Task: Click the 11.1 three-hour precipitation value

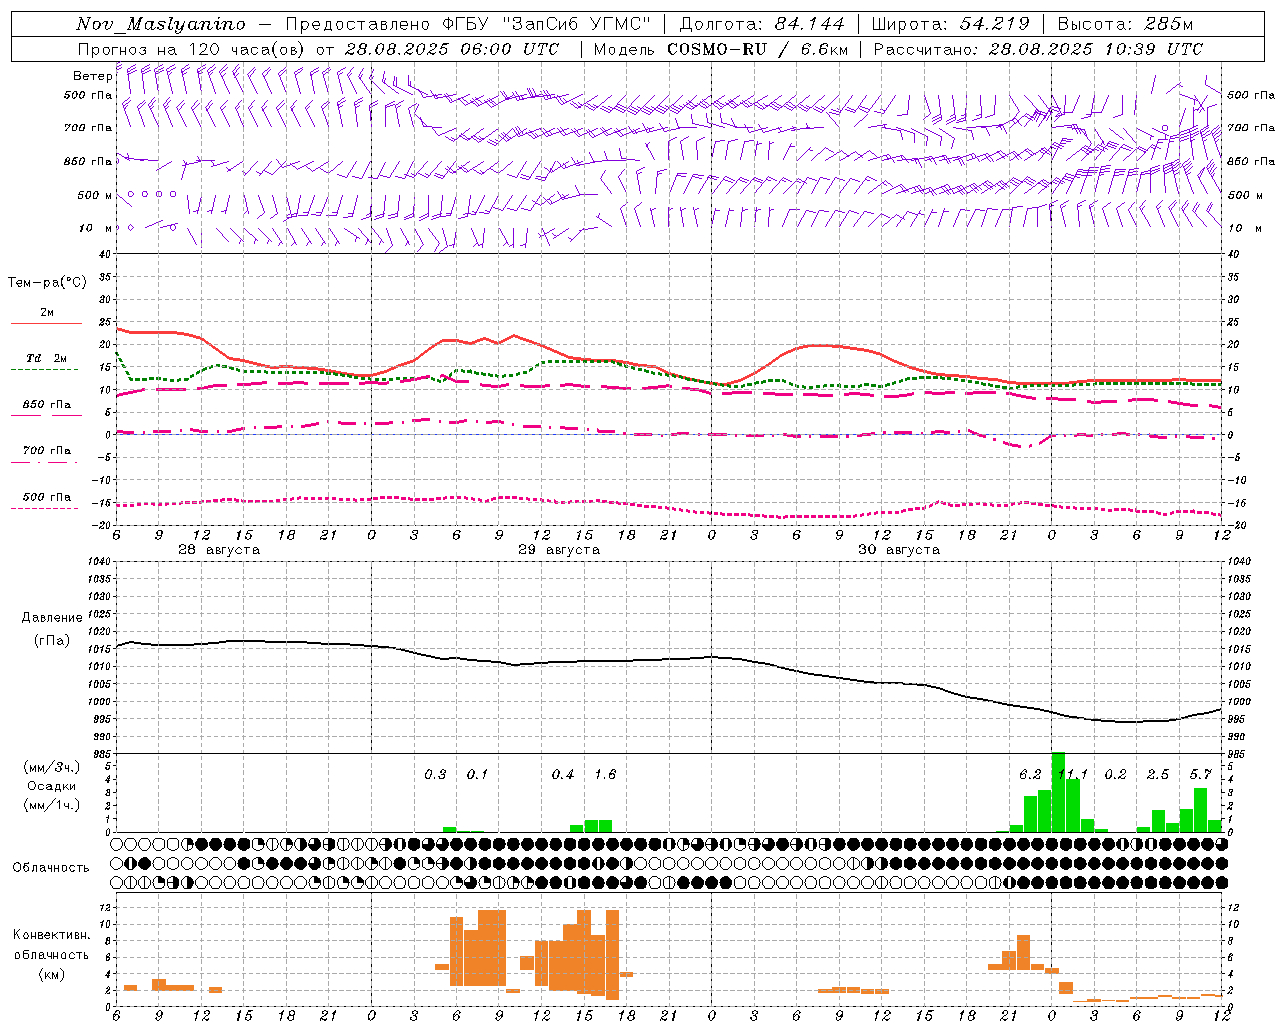Action: pos(1073,775)
